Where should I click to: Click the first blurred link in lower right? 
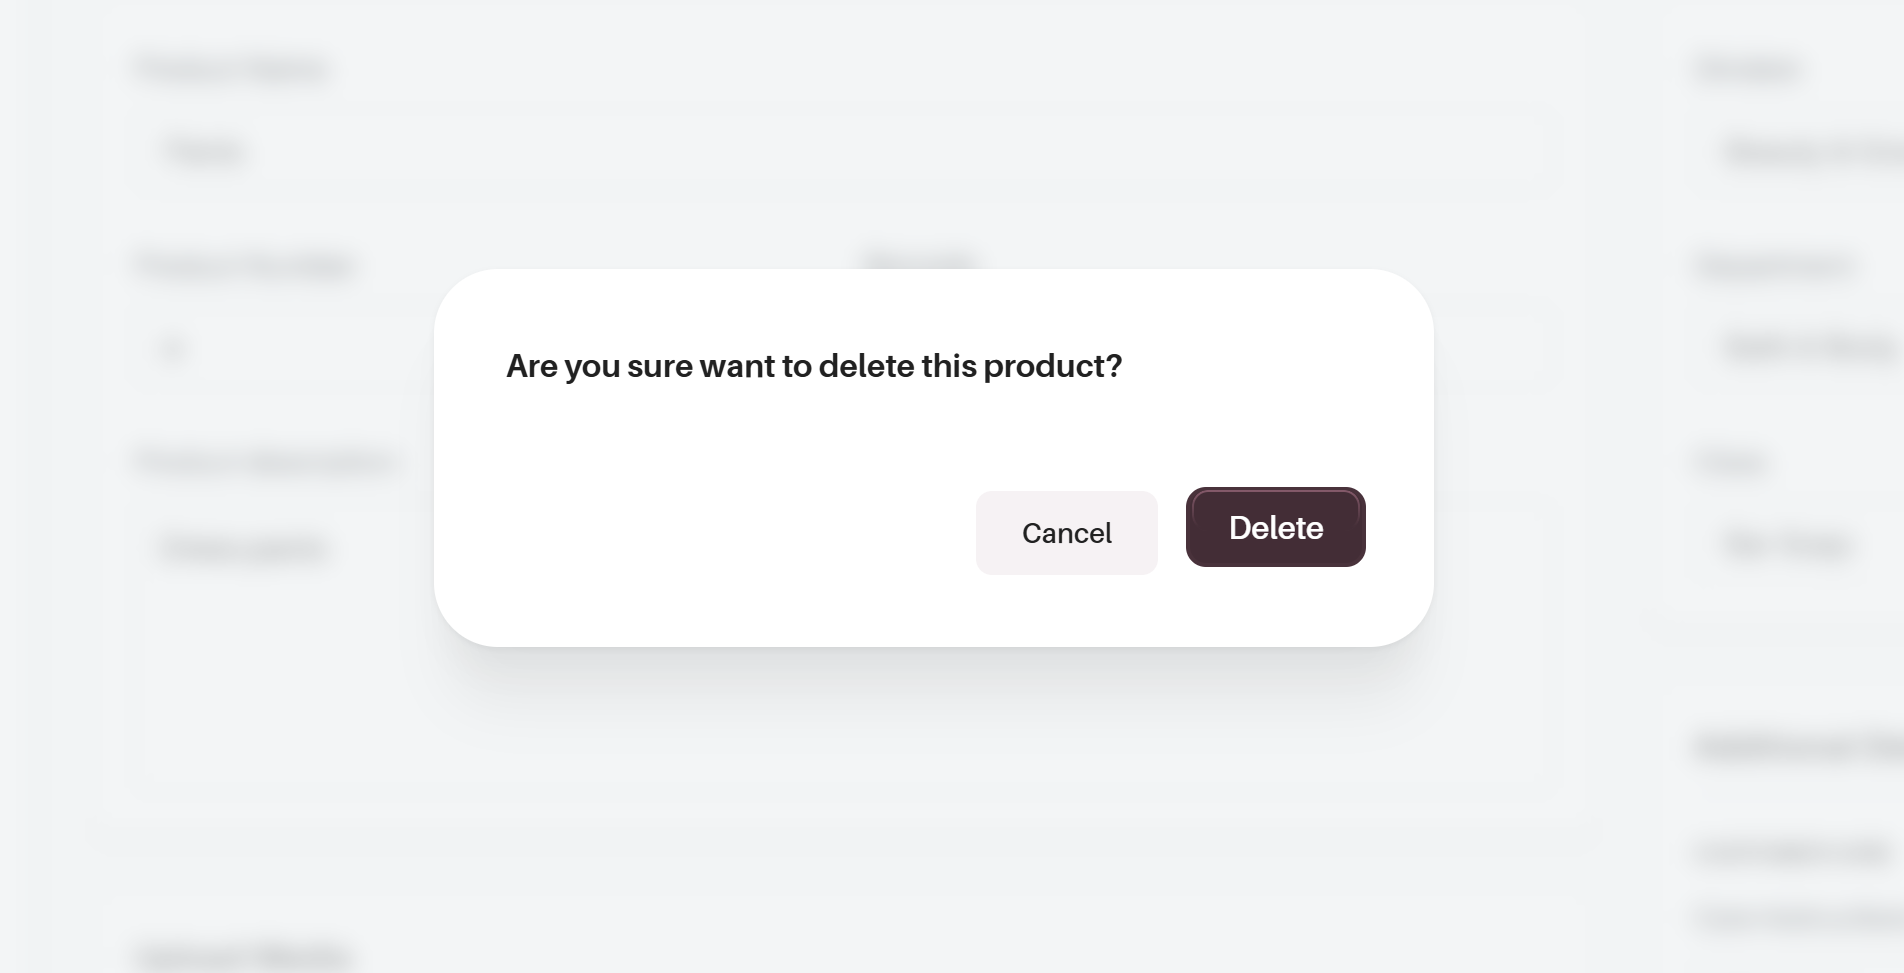point(1792,852)
